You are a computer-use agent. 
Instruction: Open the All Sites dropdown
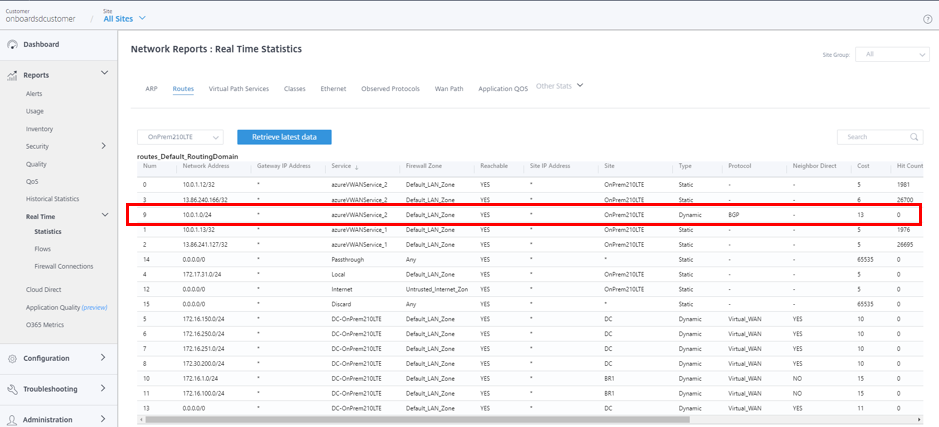125,18
